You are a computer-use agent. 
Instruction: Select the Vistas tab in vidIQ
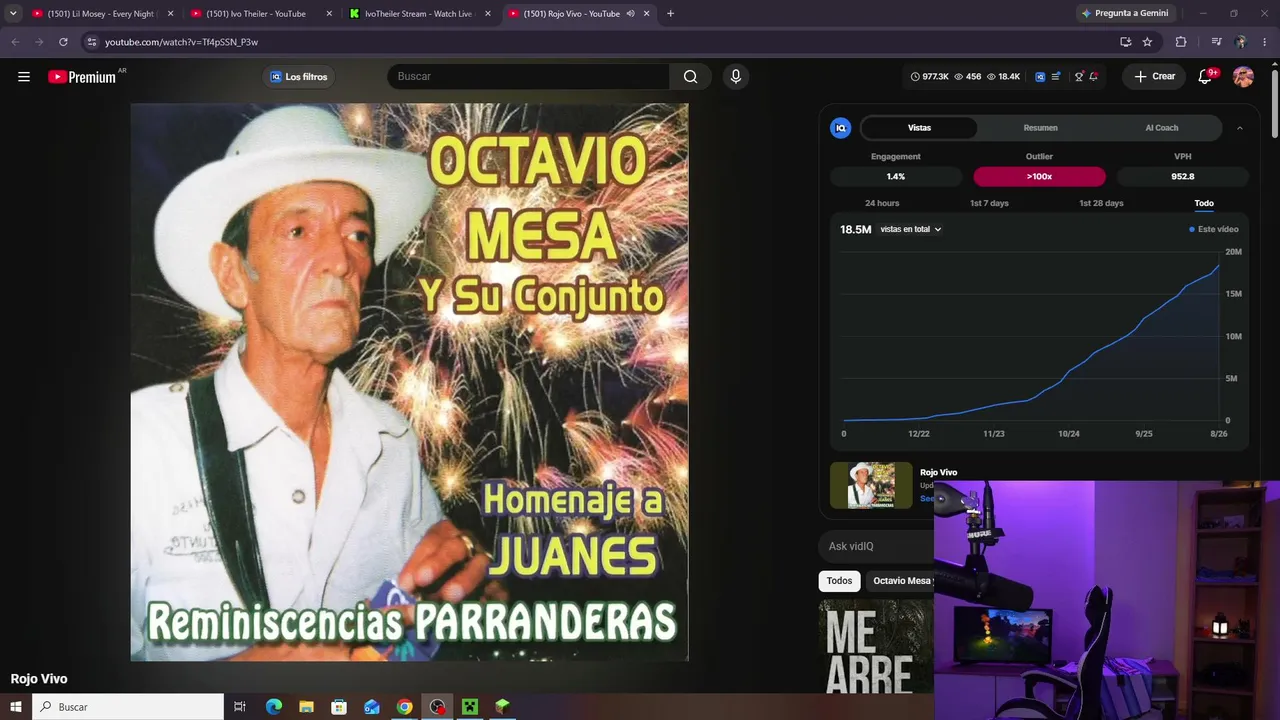coord(919,128)
